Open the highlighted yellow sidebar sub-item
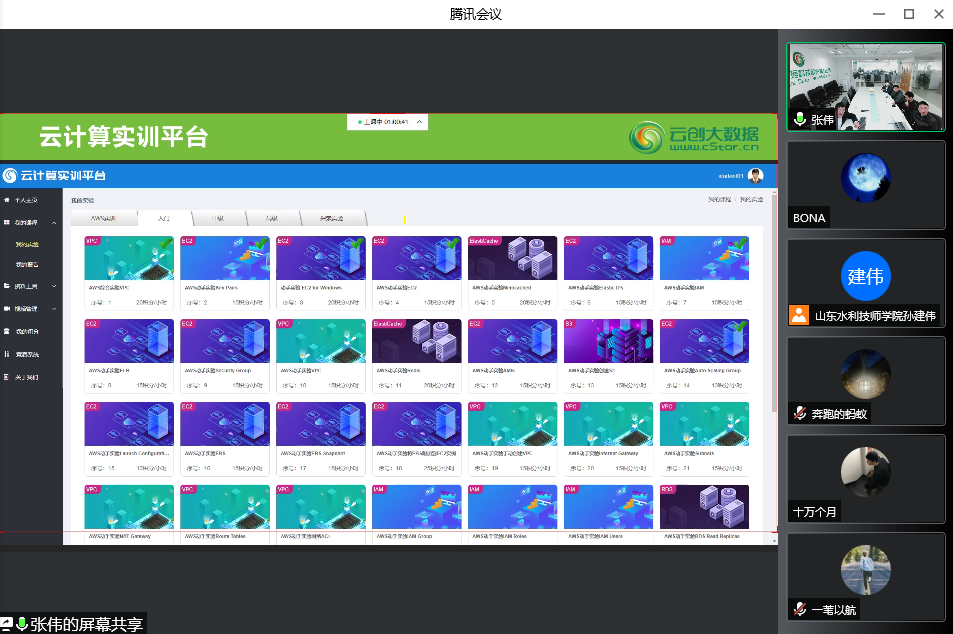The height and width of the screenshot is (634, 953). [x=27, y=244]
